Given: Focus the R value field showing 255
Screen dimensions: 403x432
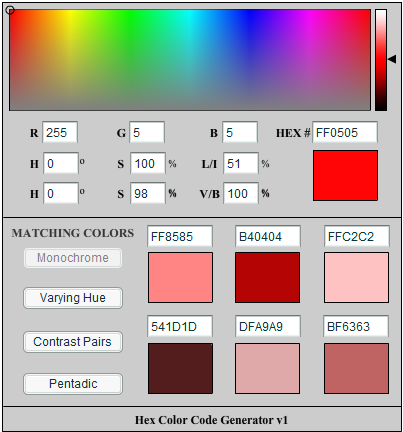Looking at the screenshot, I should click(60, 132).
